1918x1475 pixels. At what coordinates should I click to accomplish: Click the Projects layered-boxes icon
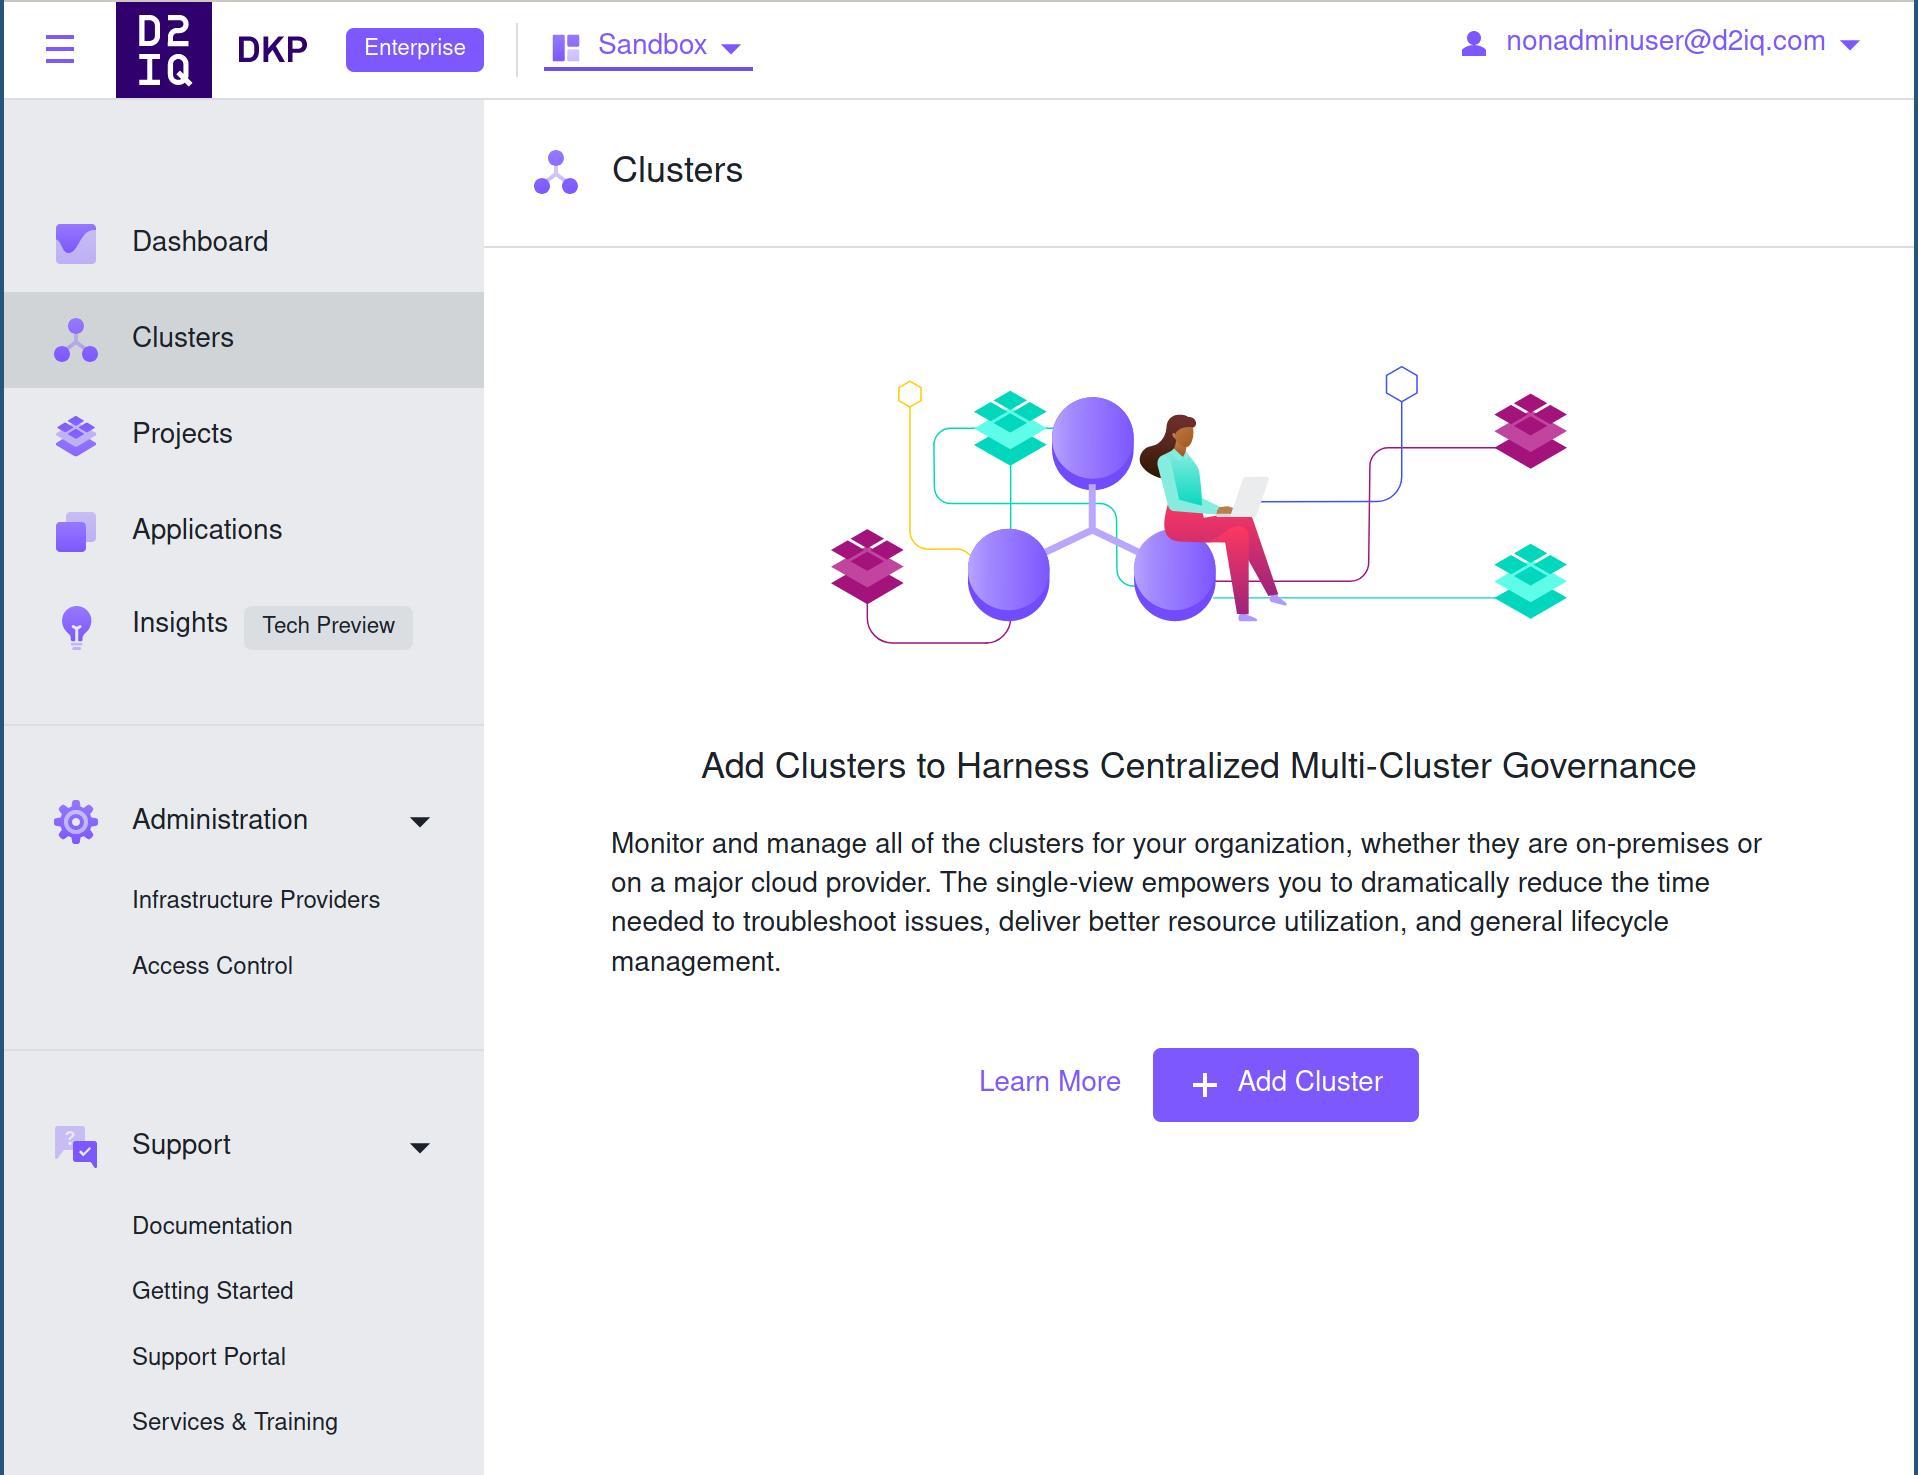point(76,436)
